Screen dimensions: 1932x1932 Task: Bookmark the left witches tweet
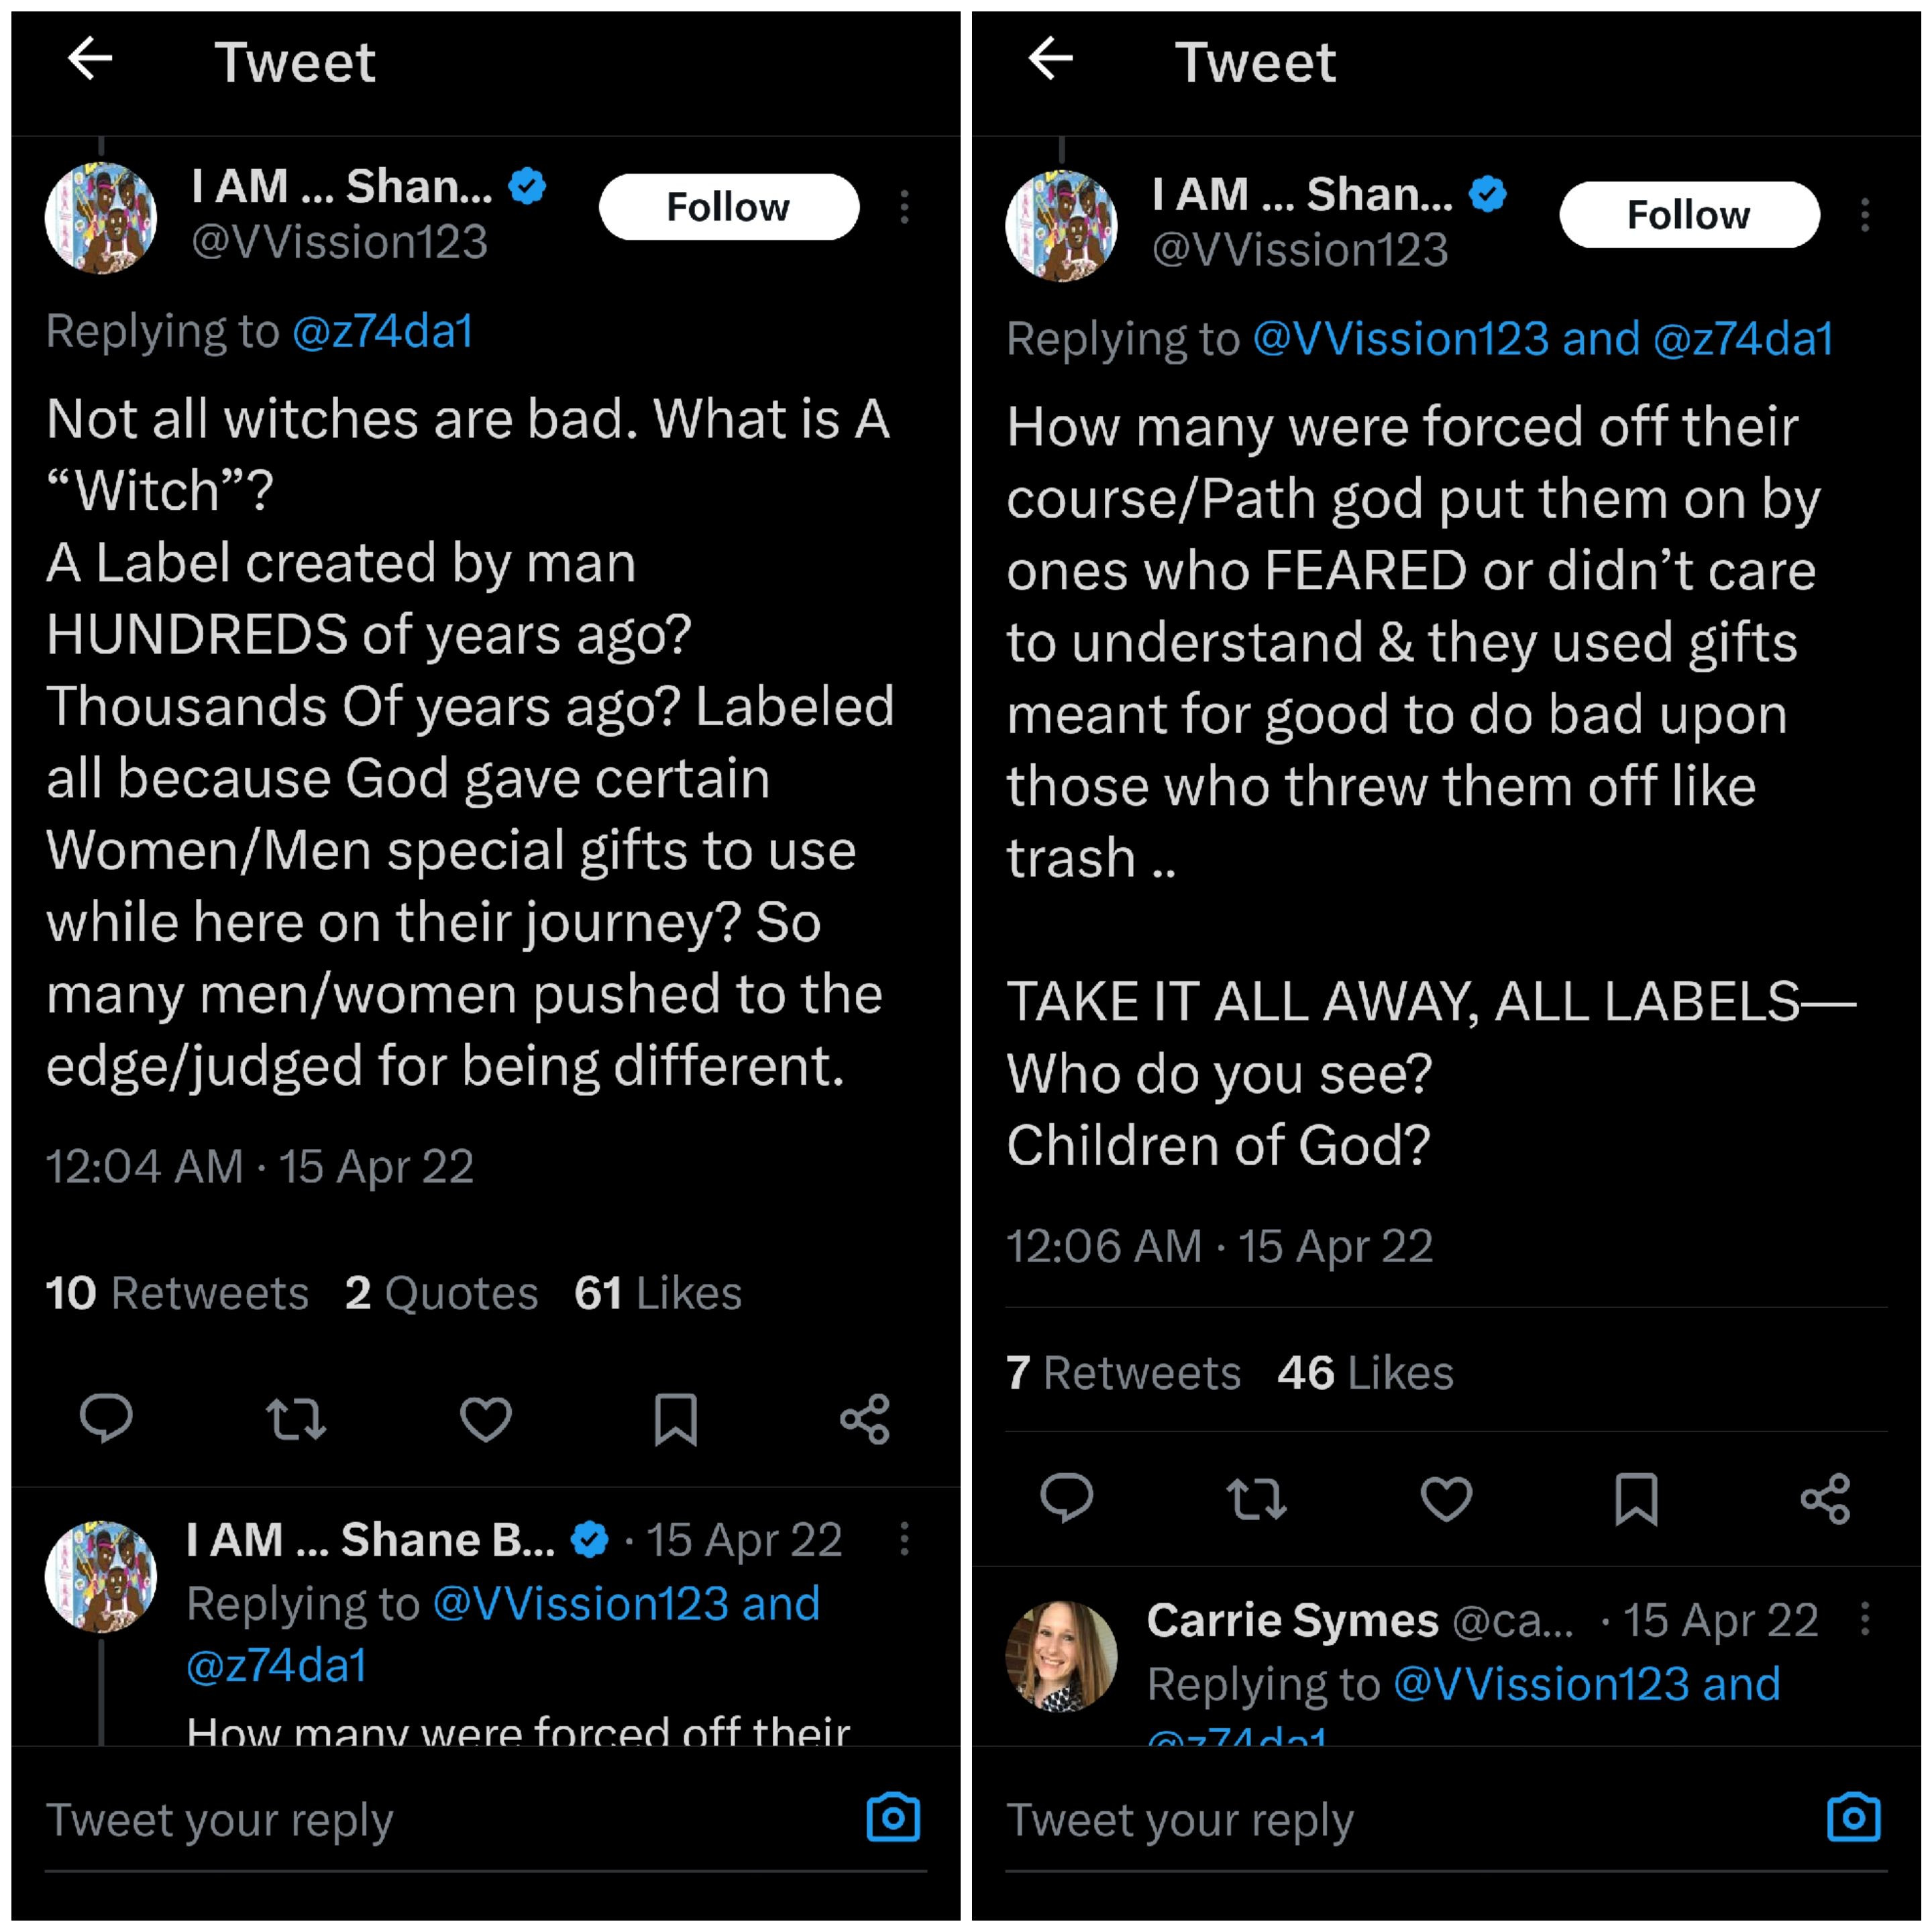tap(676, 1418)
